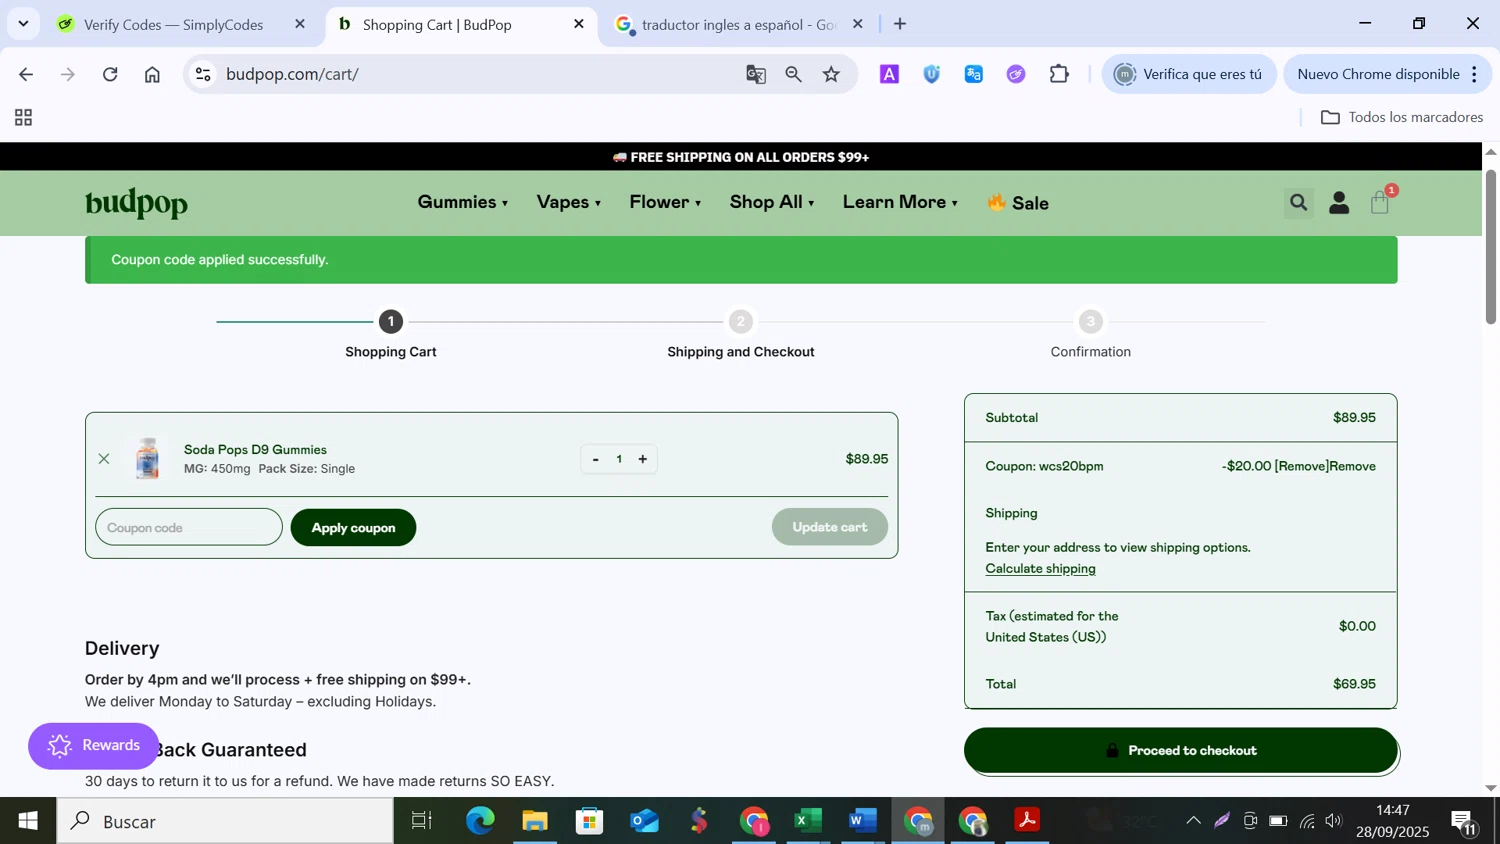Image resolution: width=1500 pixels, height=844 pixels.
Task: Click Soda Pops D9 Gummies thumbnail
Action: (x=148, y=459)
